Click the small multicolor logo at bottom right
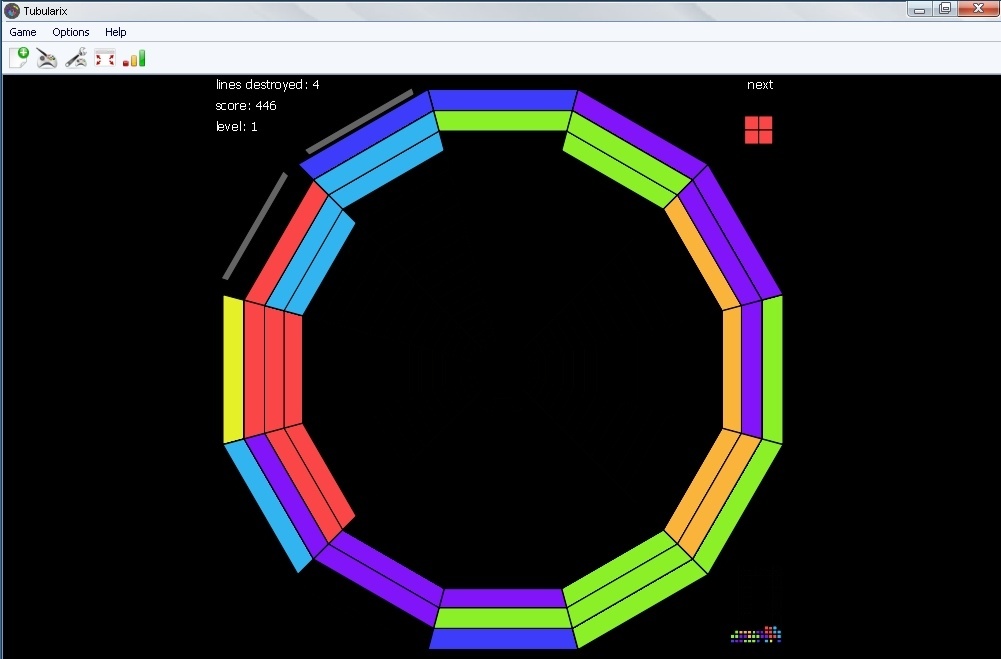1001x659 pixels. pos(756,633)
